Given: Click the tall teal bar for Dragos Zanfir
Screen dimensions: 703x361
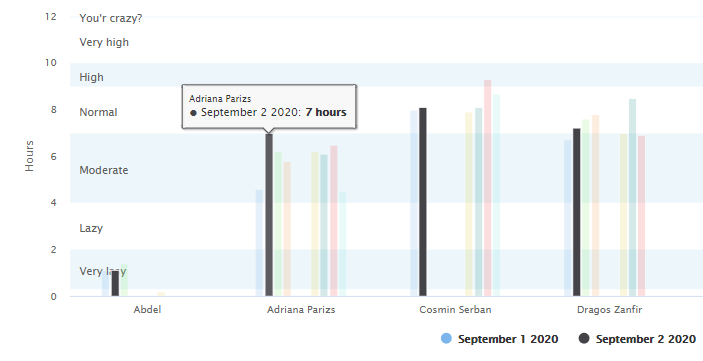Looking at the screenshot, I should (x=632, y=198).
